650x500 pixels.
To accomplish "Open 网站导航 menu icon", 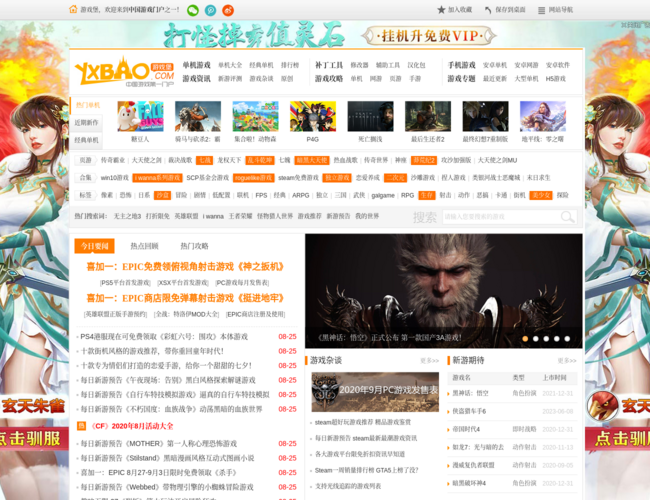I will pyautogui.click(x=541, y=10).
